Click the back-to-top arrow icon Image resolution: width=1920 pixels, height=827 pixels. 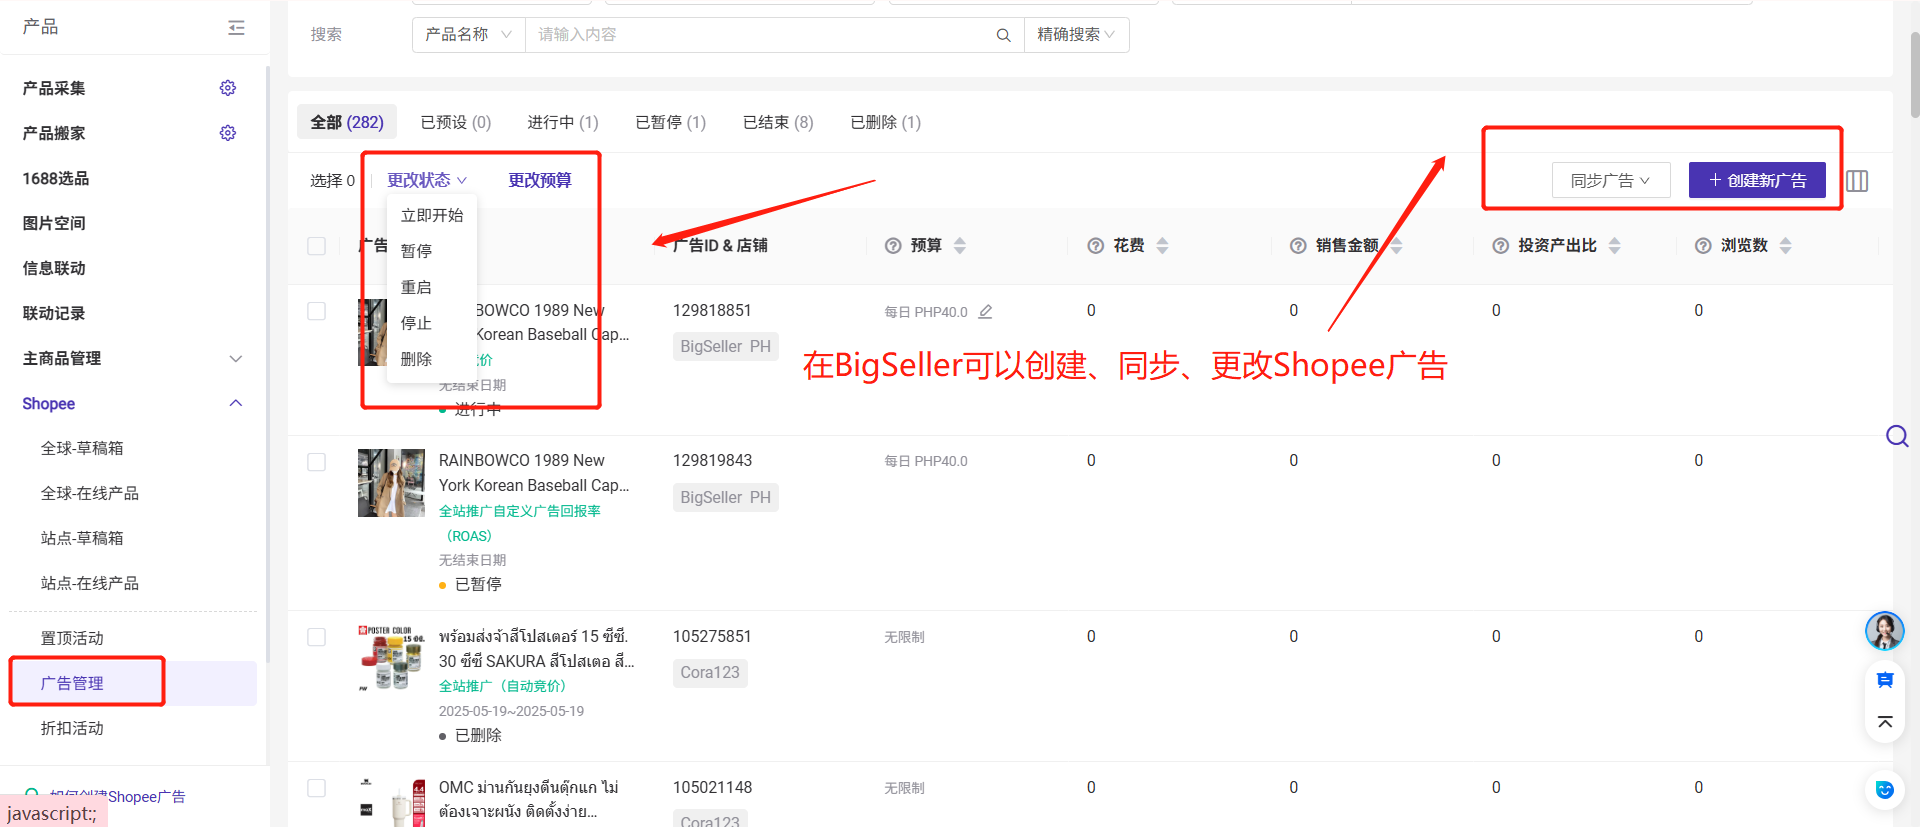[1885, 722]
